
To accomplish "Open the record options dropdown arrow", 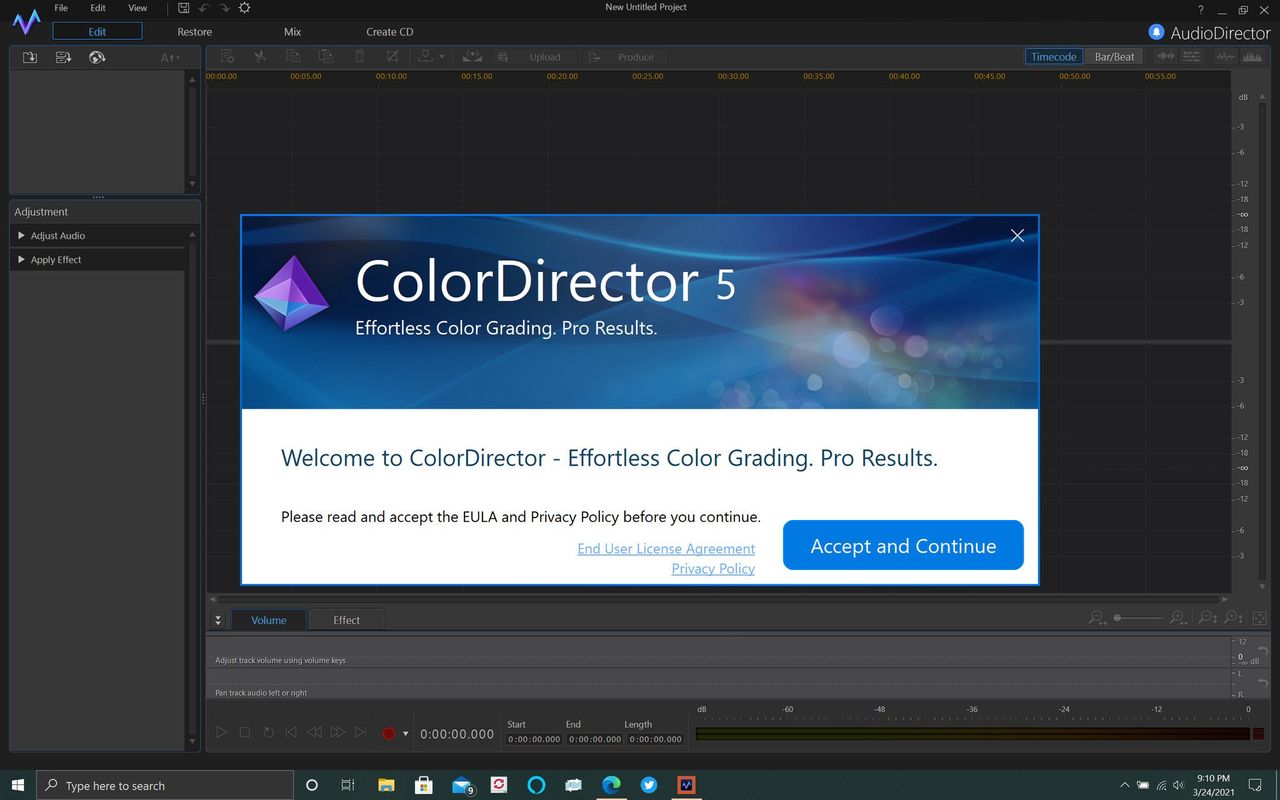I will 405,733.
